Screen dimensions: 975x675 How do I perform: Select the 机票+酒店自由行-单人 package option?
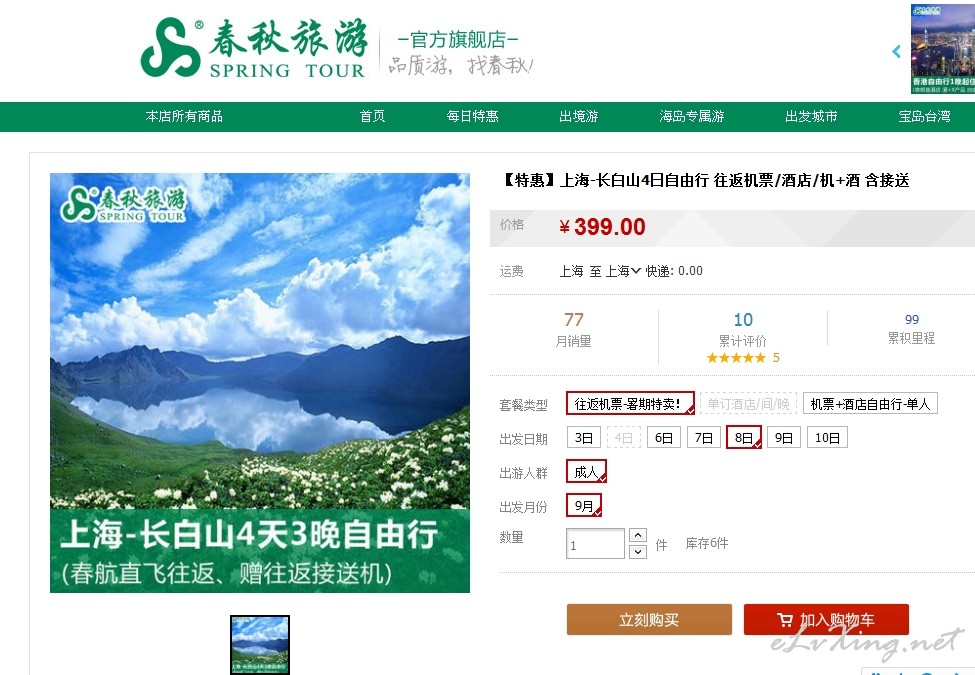tap(870, 403)
